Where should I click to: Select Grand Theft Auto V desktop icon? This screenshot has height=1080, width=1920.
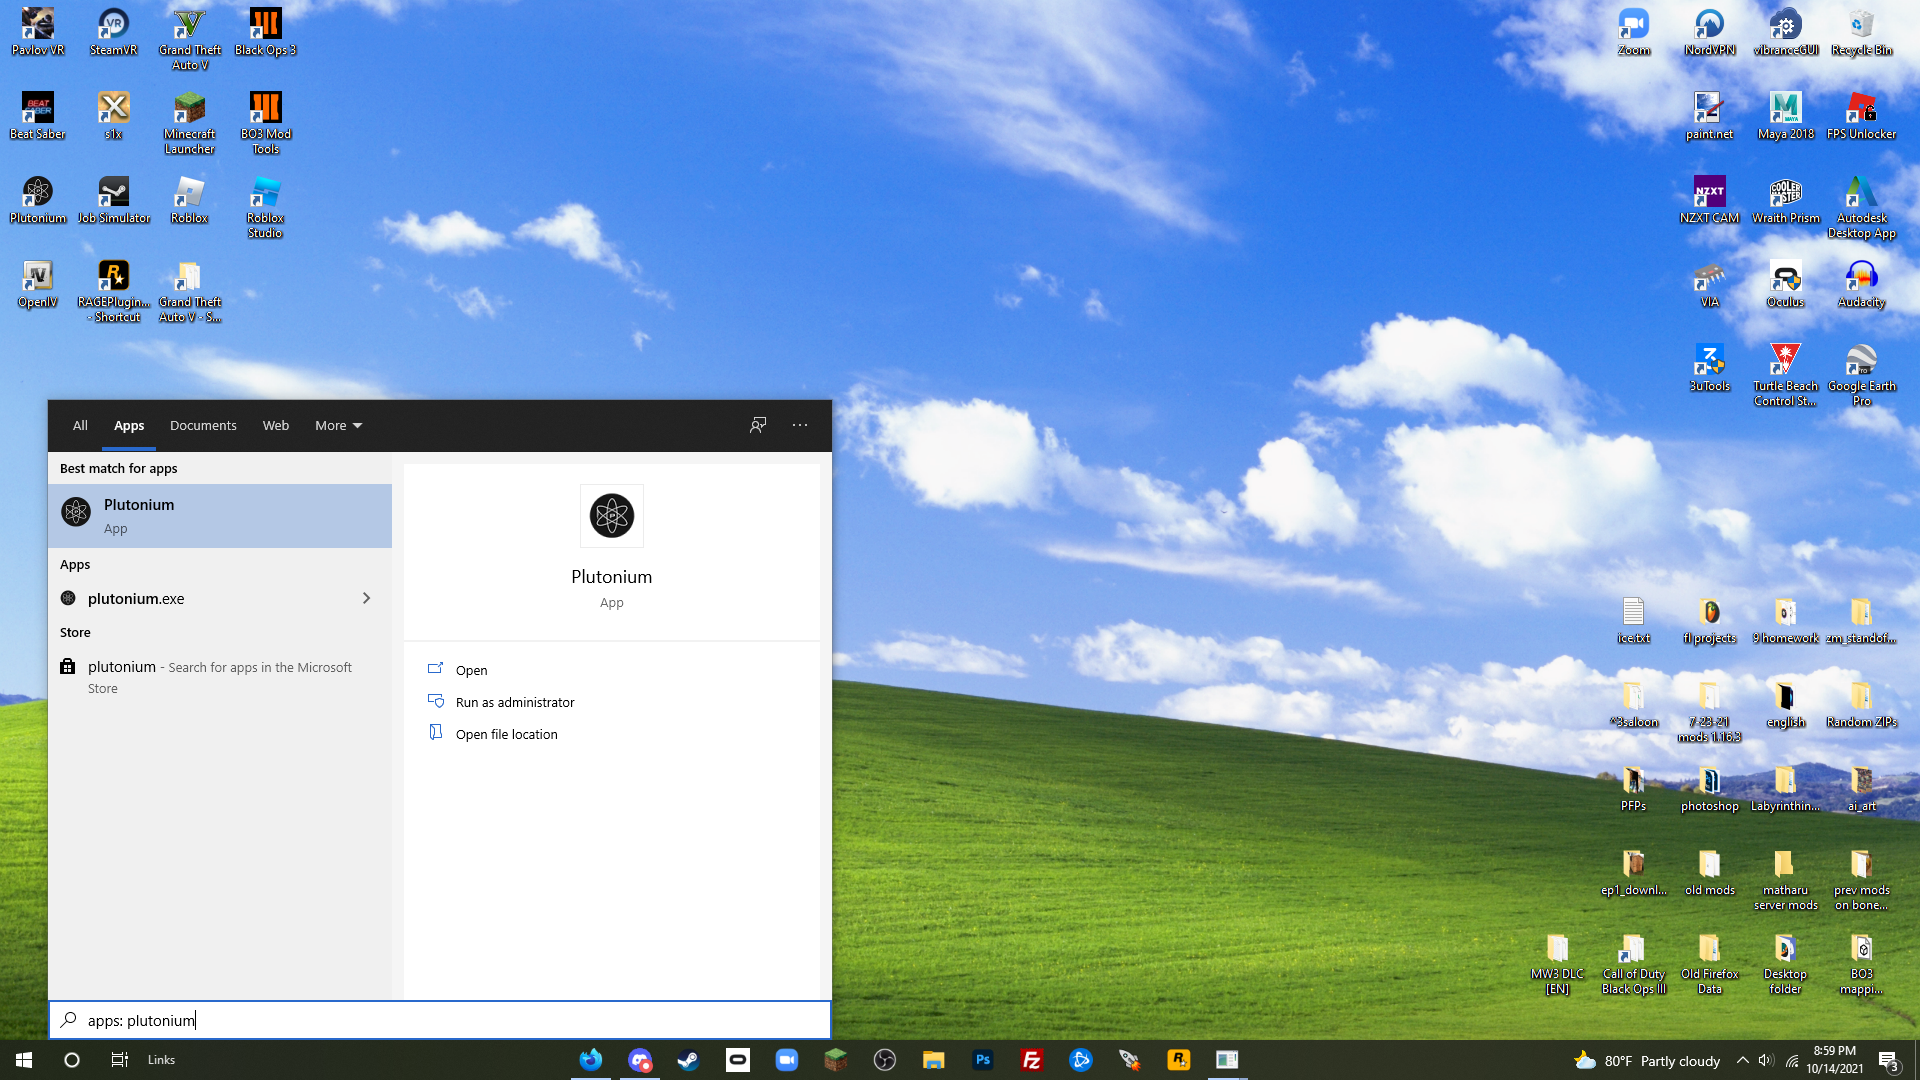coord(190,40)
